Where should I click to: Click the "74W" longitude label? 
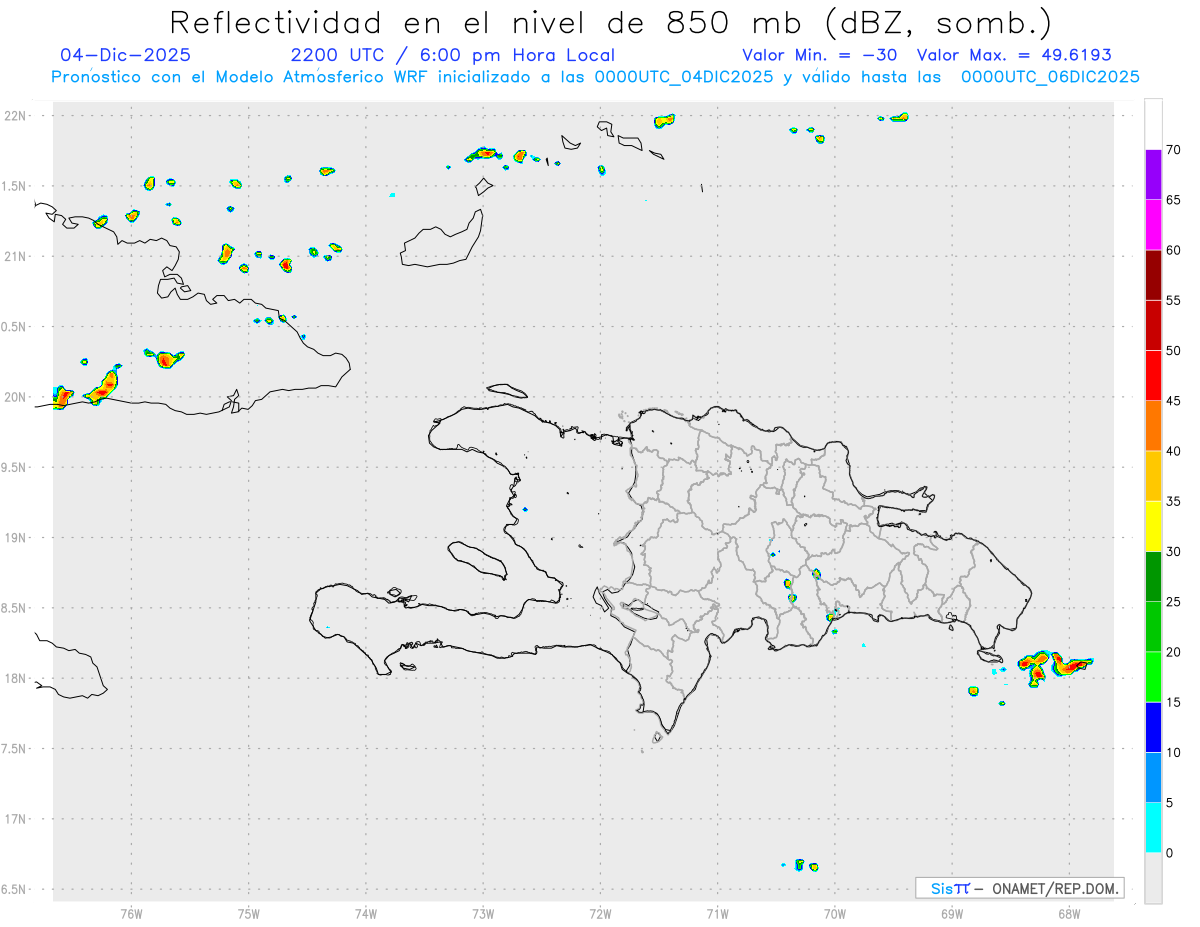coord(366,913)
